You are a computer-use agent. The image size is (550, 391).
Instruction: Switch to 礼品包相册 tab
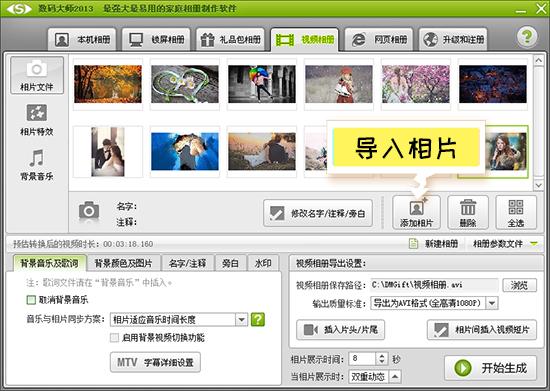click(x=230, y=40)
